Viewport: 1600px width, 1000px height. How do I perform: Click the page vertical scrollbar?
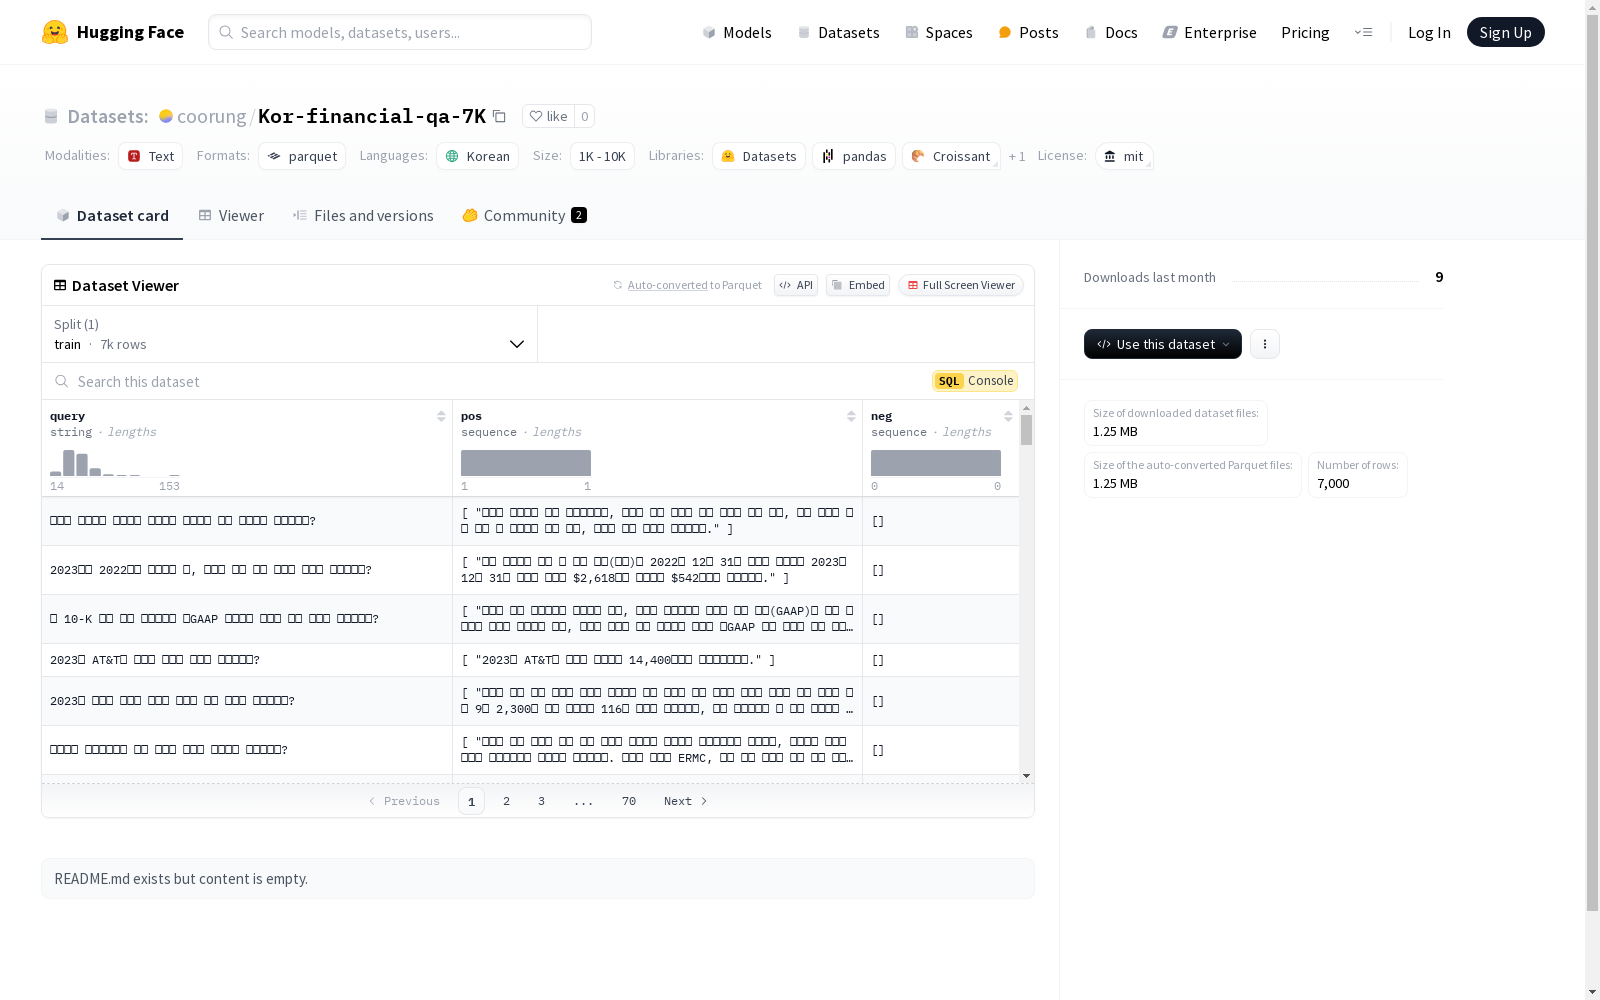(x=1592, y=460)
